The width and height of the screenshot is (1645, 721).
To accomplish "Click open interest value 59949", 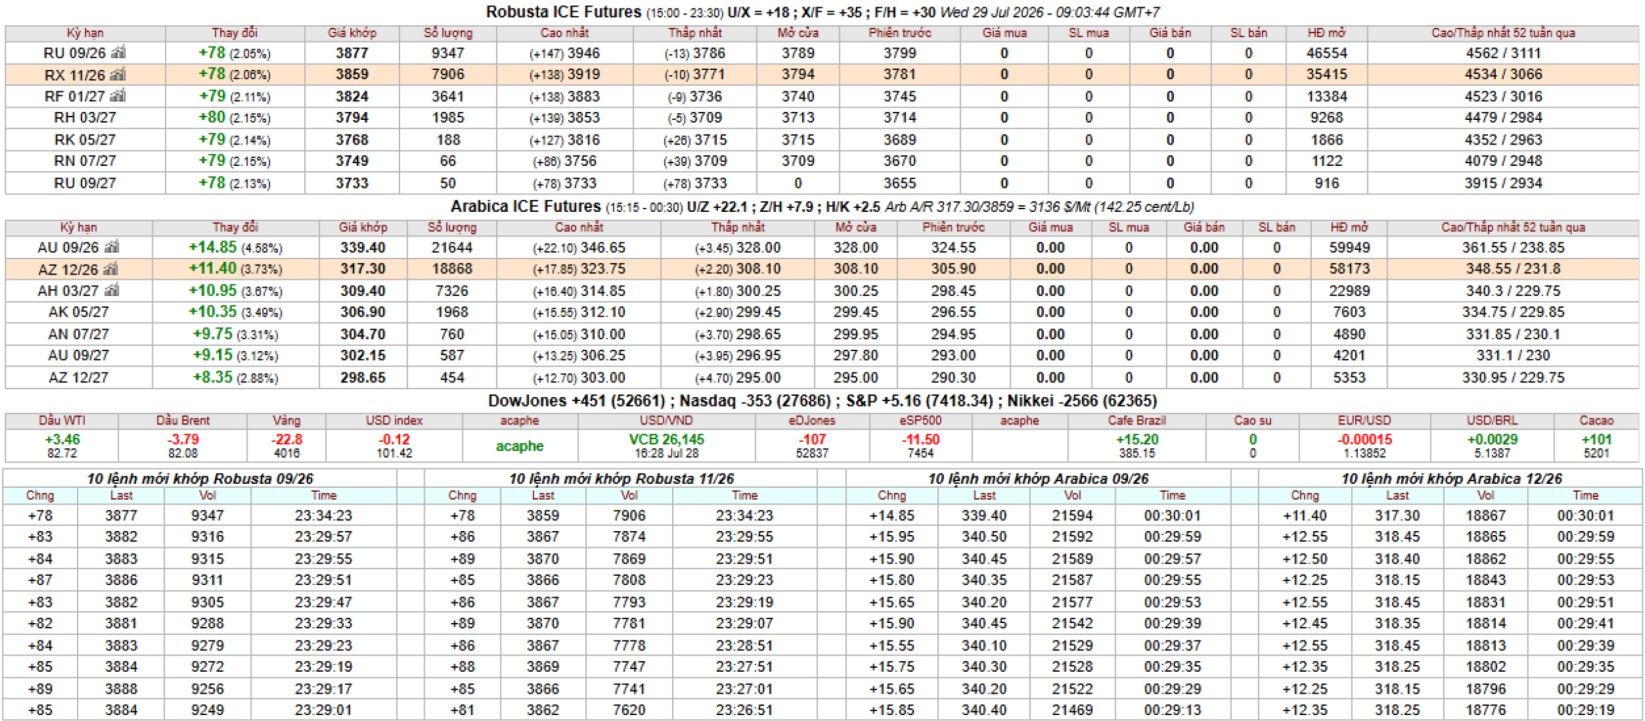I will pyautogui.click(x=1349, y=248).
